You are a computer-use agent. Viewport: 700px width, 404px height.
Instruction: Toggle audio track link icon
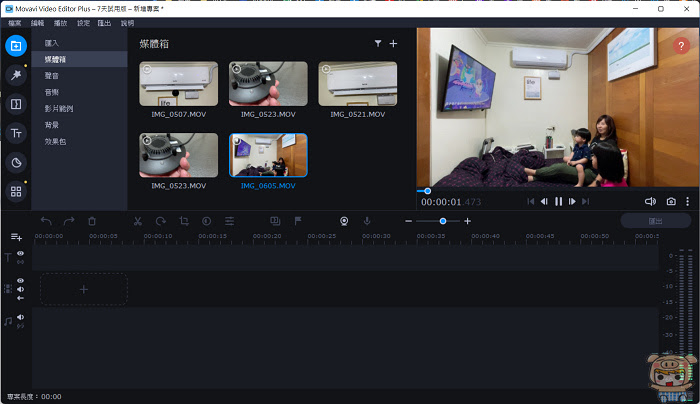(x=21, y=326)
